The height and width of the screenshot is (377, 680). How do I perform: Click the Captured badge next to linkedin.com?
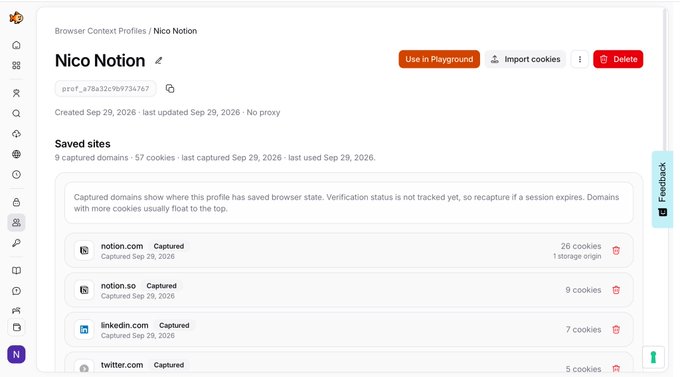pyautogui.click(x=174, y=325)
